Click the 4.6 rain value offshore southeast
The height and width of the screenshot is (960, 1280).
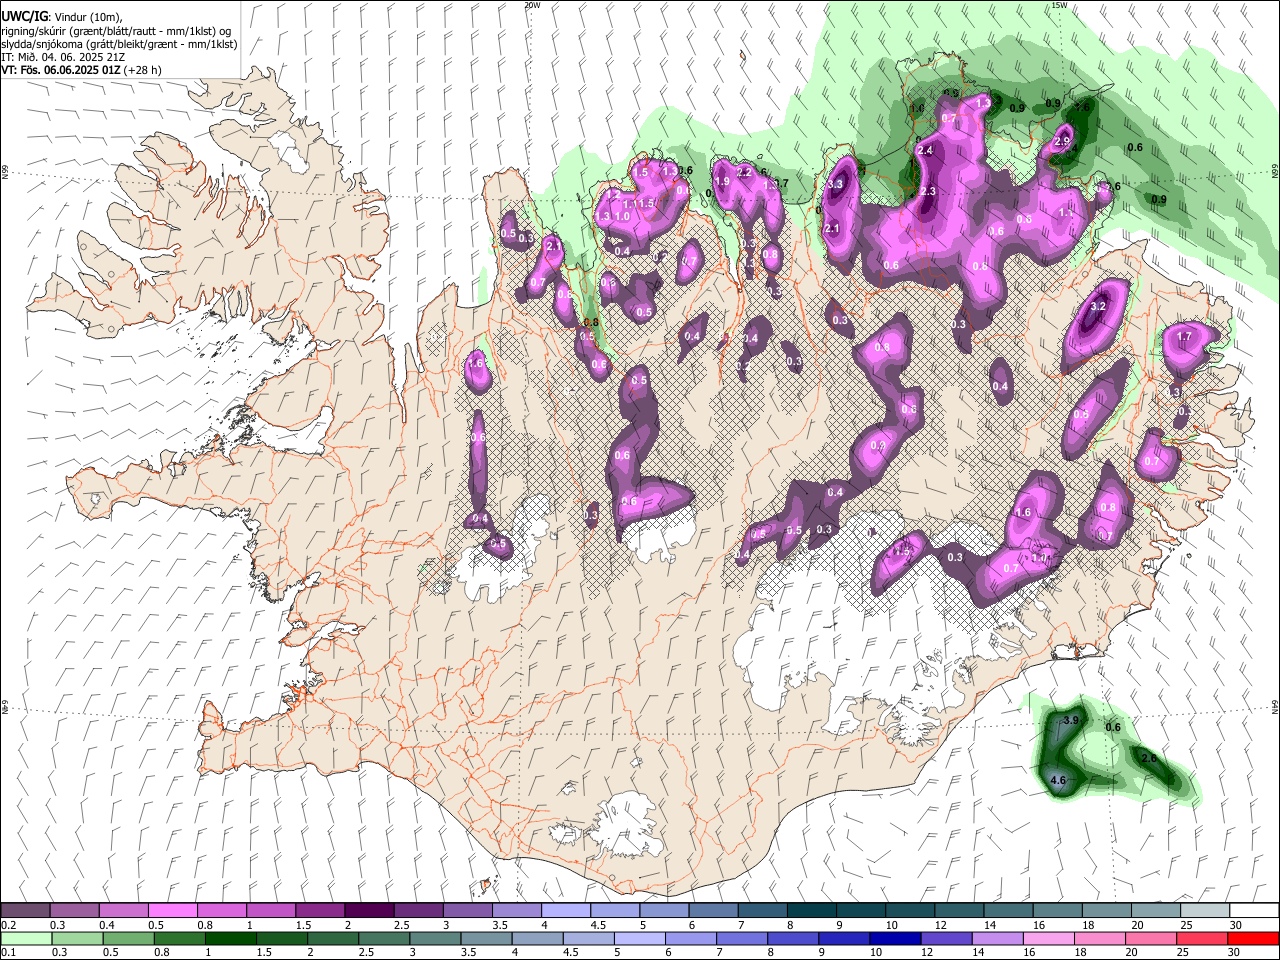click(1059, 780)
